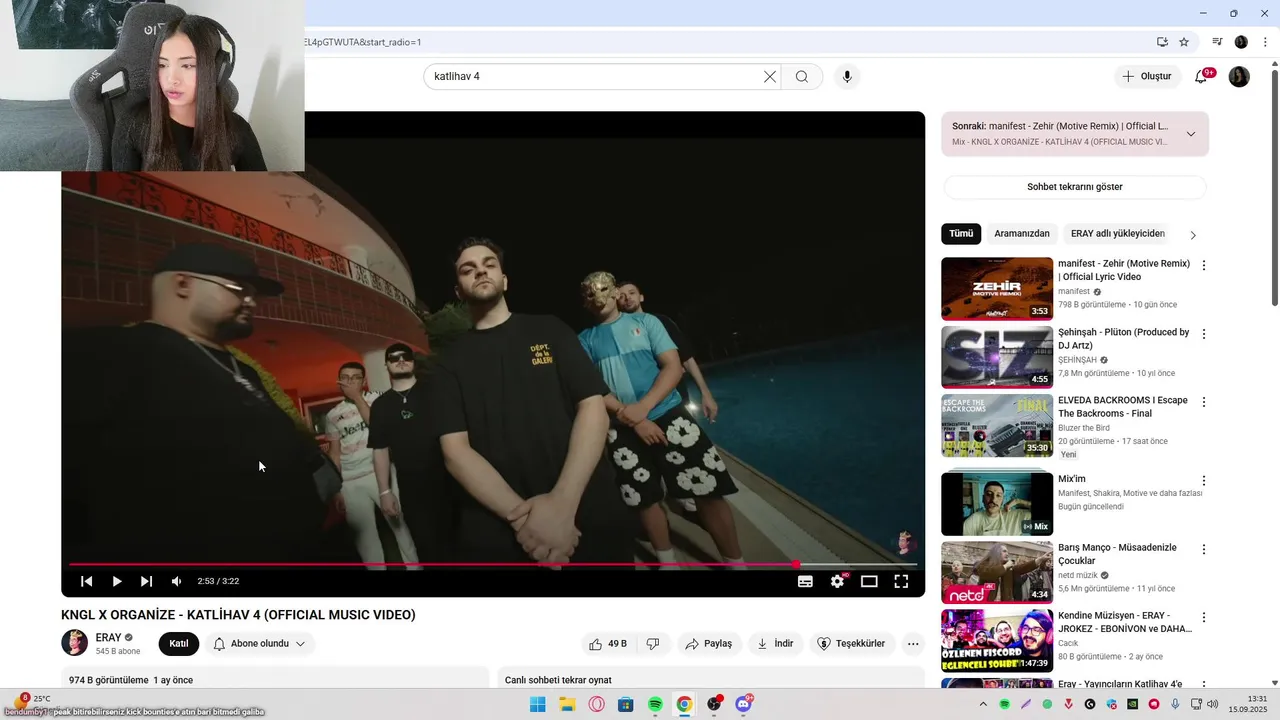Share the video via Paylaş
The height and width of the screenshot is (720, 1280).
point(708,644)
